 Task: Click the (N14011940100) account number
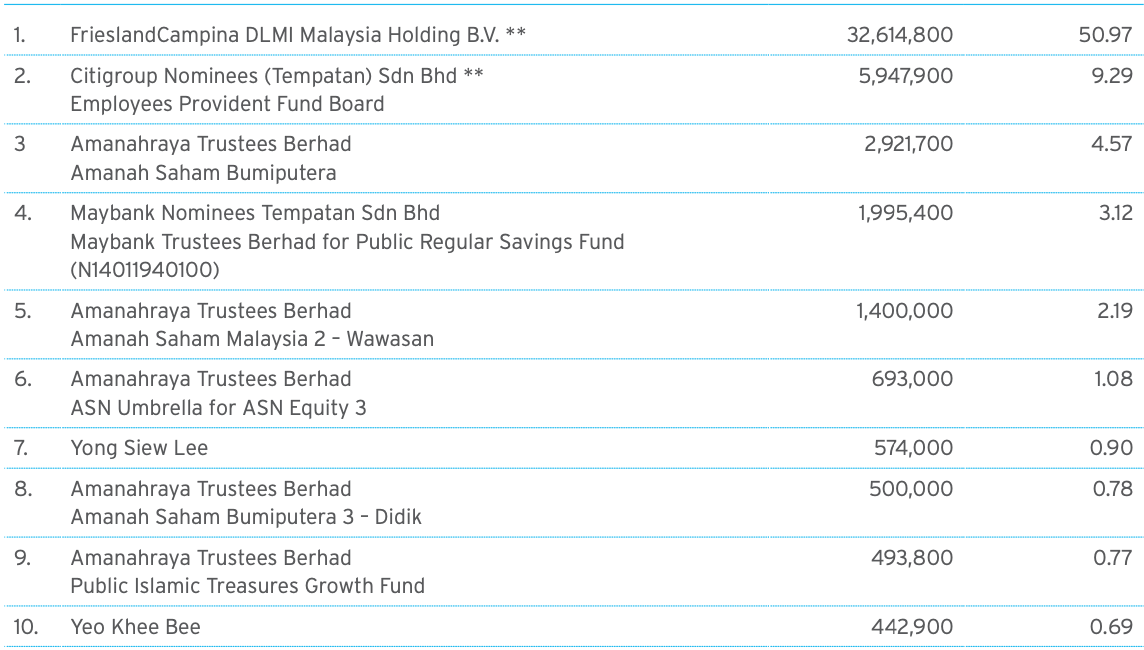(x=144, y=270)
